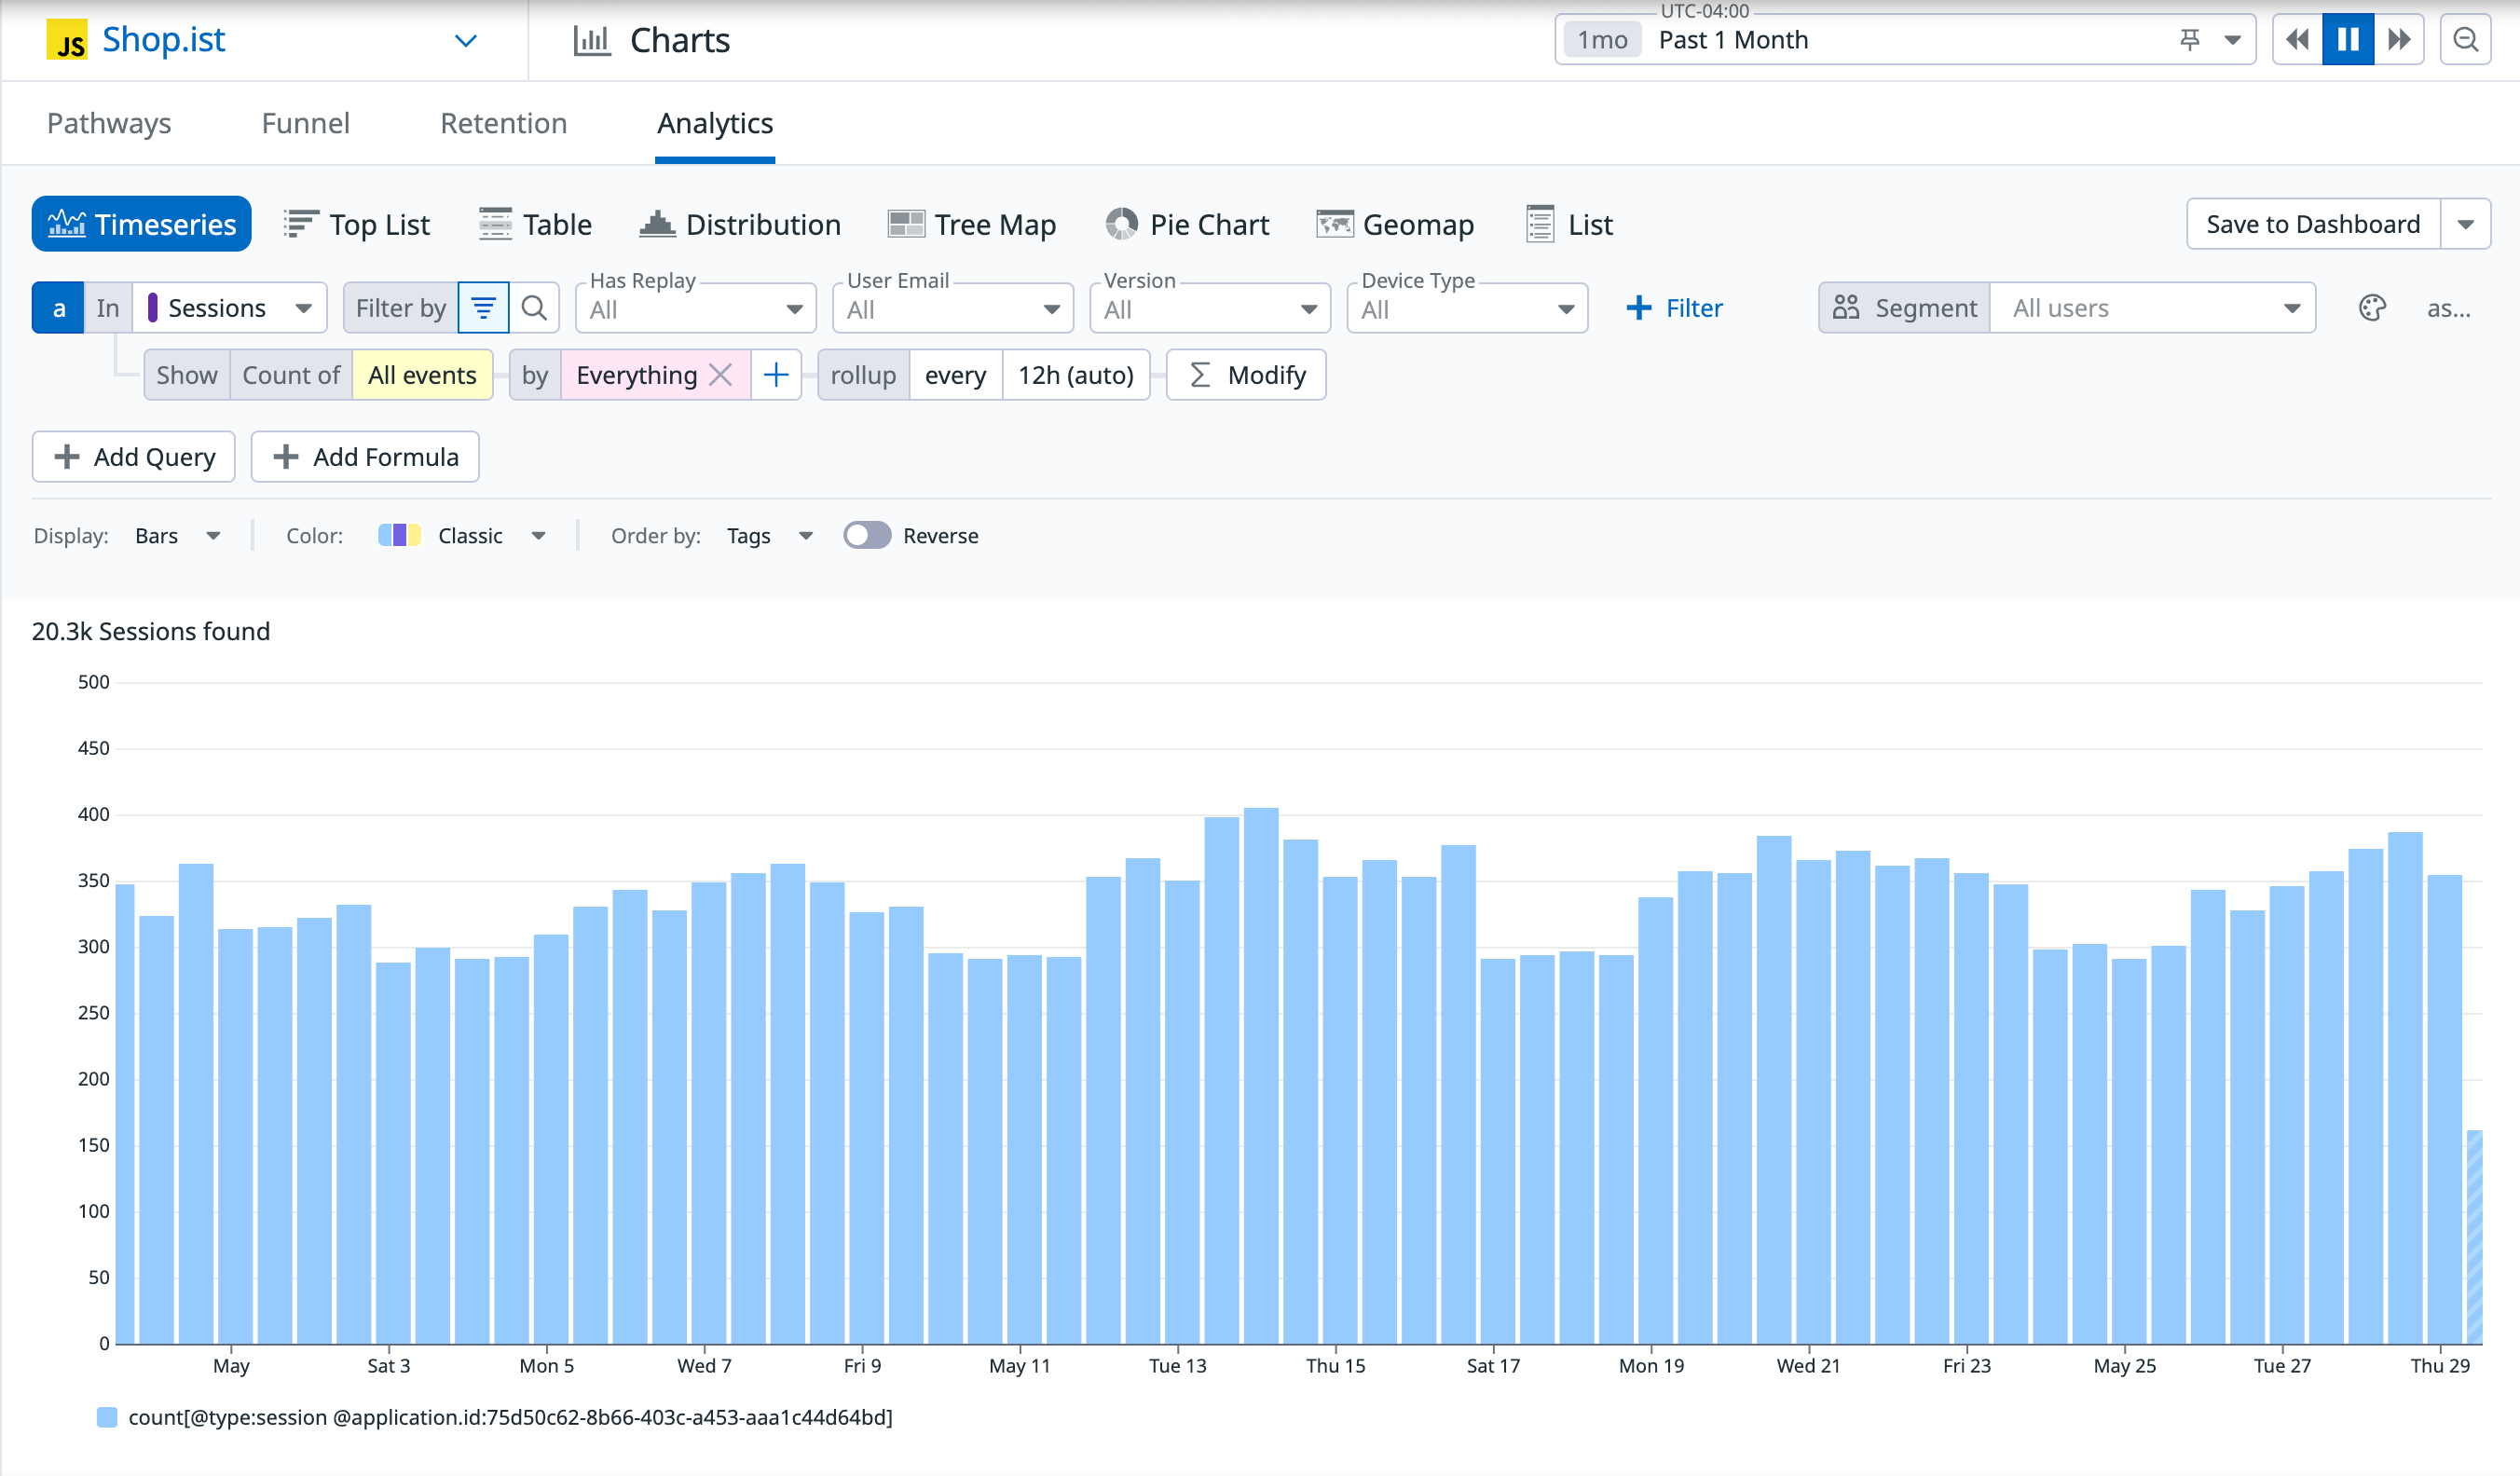
Task: Expand the Save to Dashboard arrow menu
Action: pyautogui.click(x=2465, y=224)
